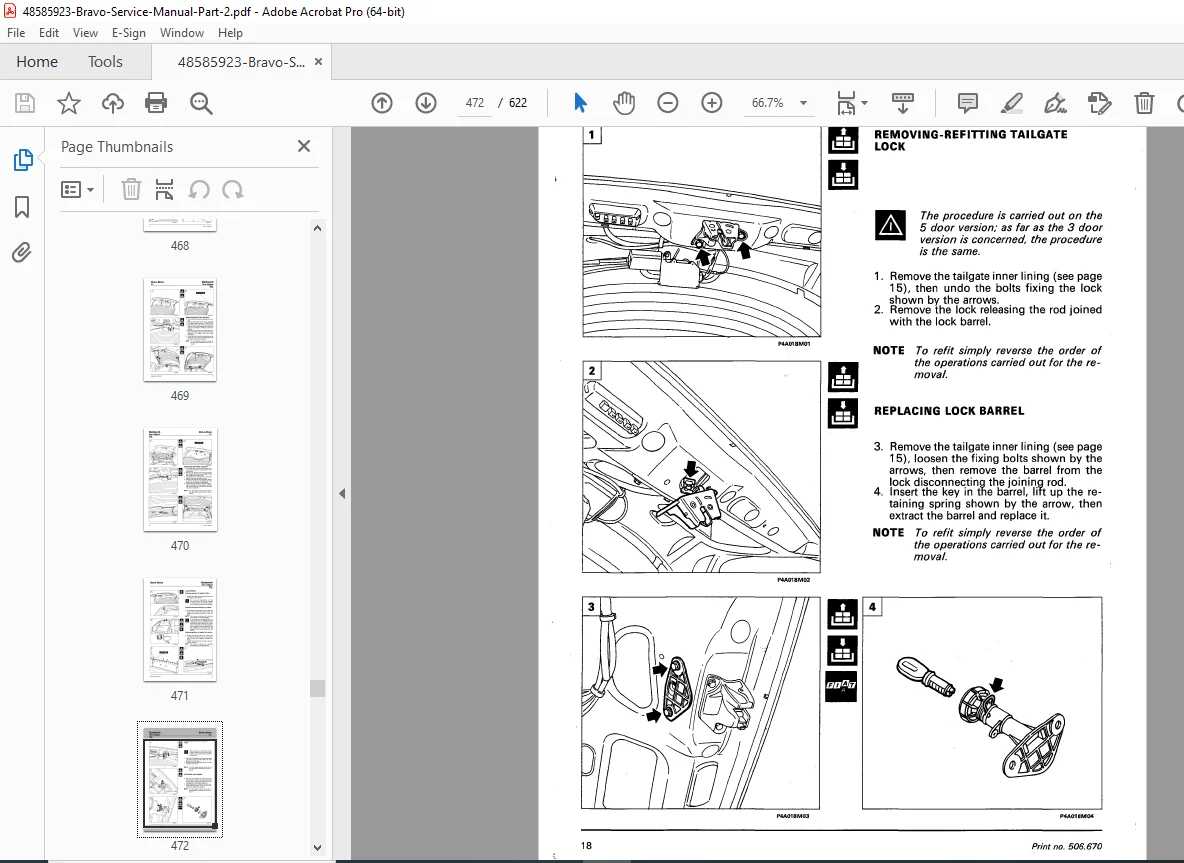Select page 469 thumbnail
The width and height of the screenshot is (1184, 863).
pyautogui.click(x=180, y=330)
